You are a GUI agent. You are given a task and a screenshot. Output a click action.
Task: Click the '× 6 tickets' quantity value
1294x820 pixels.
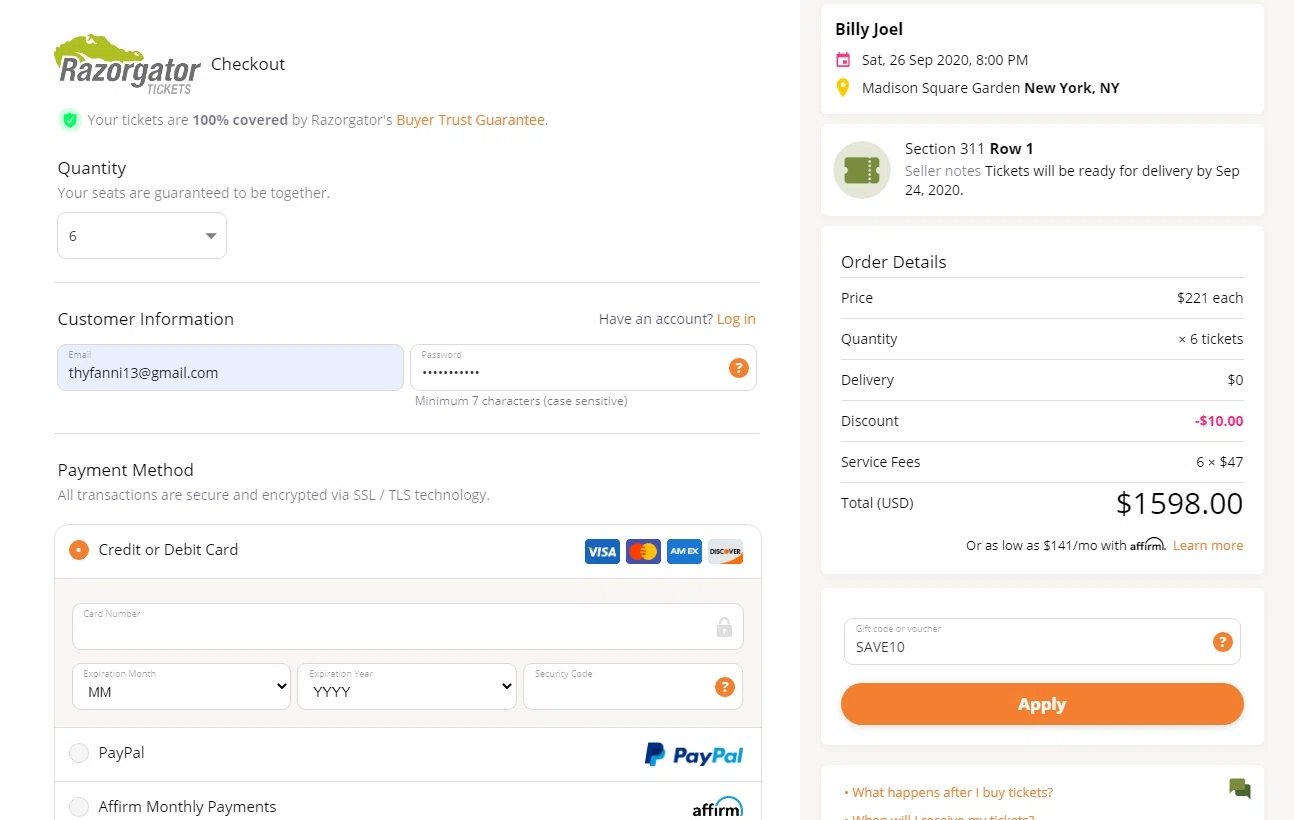point(1211,339)
